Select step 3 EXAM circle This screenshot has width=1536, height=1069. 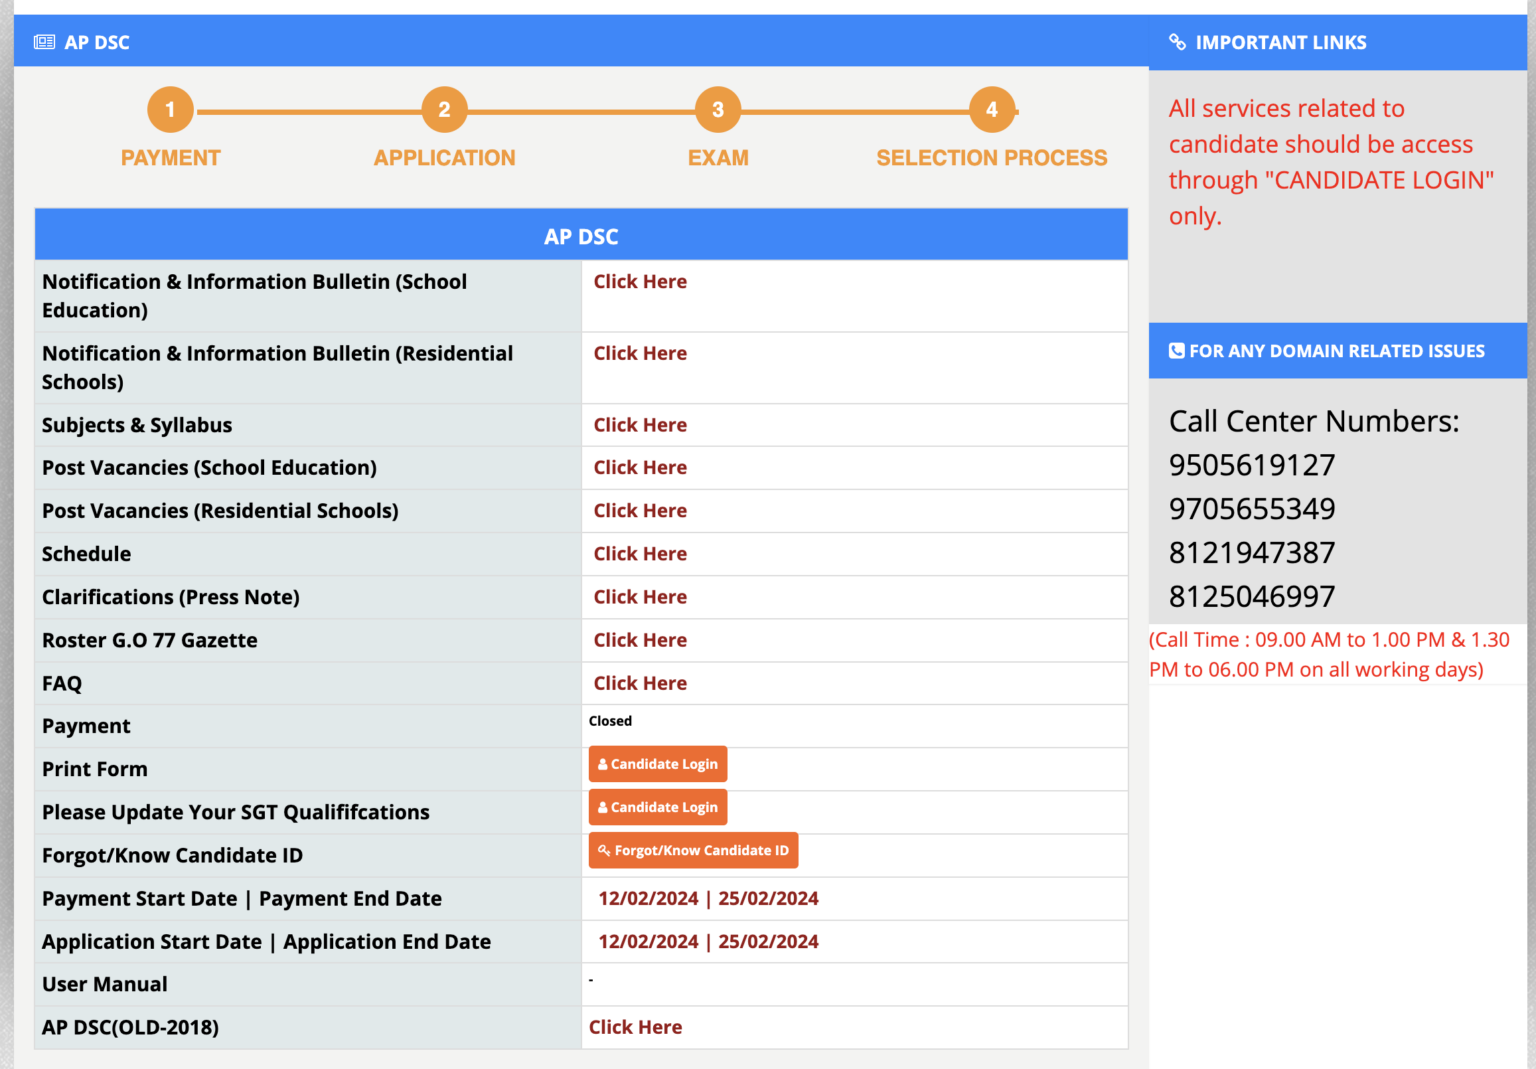click(x=718, y=110)
